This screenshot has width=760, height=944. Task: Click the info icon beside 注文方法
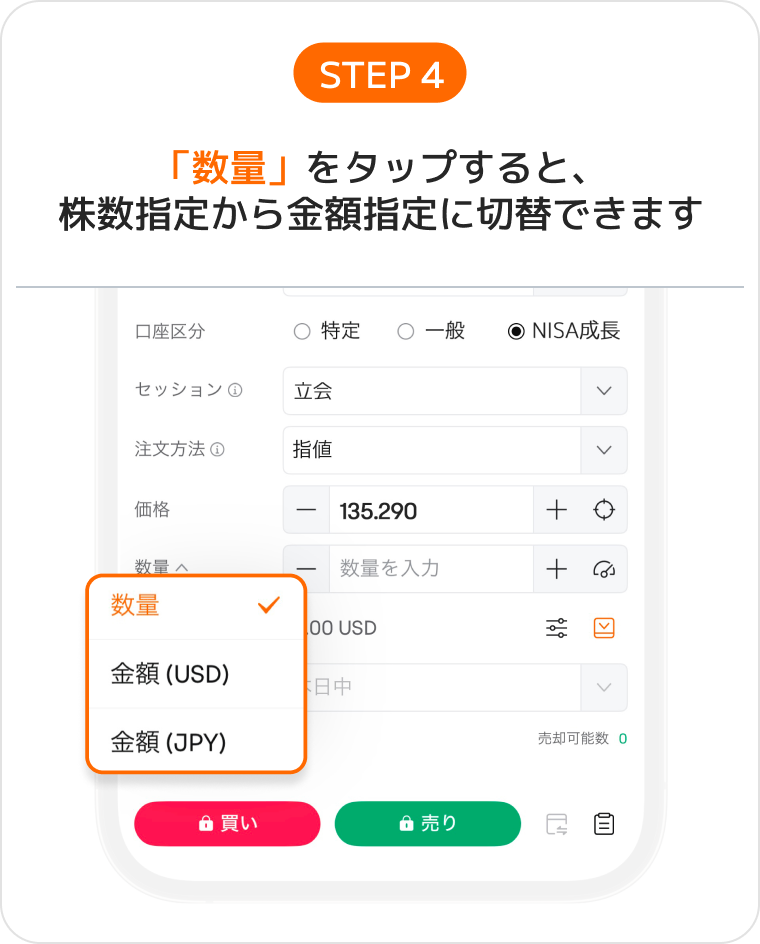coord(217,449)
